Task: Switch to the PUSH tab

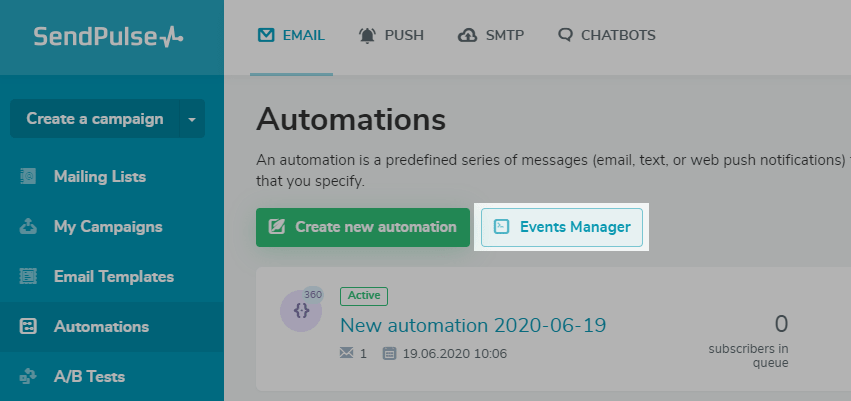Action: [391, 36]
